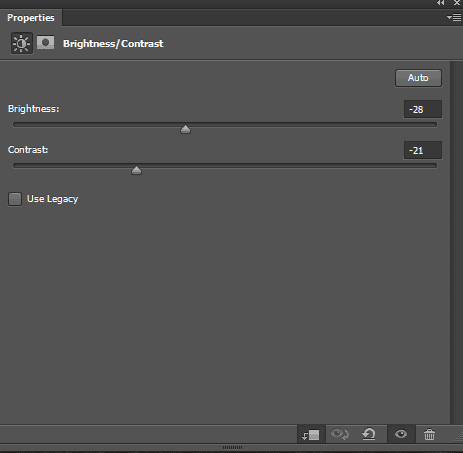Toggle adjustment layer visibility eye
Viewport: 463px width, 453px height.
[401, 434]
